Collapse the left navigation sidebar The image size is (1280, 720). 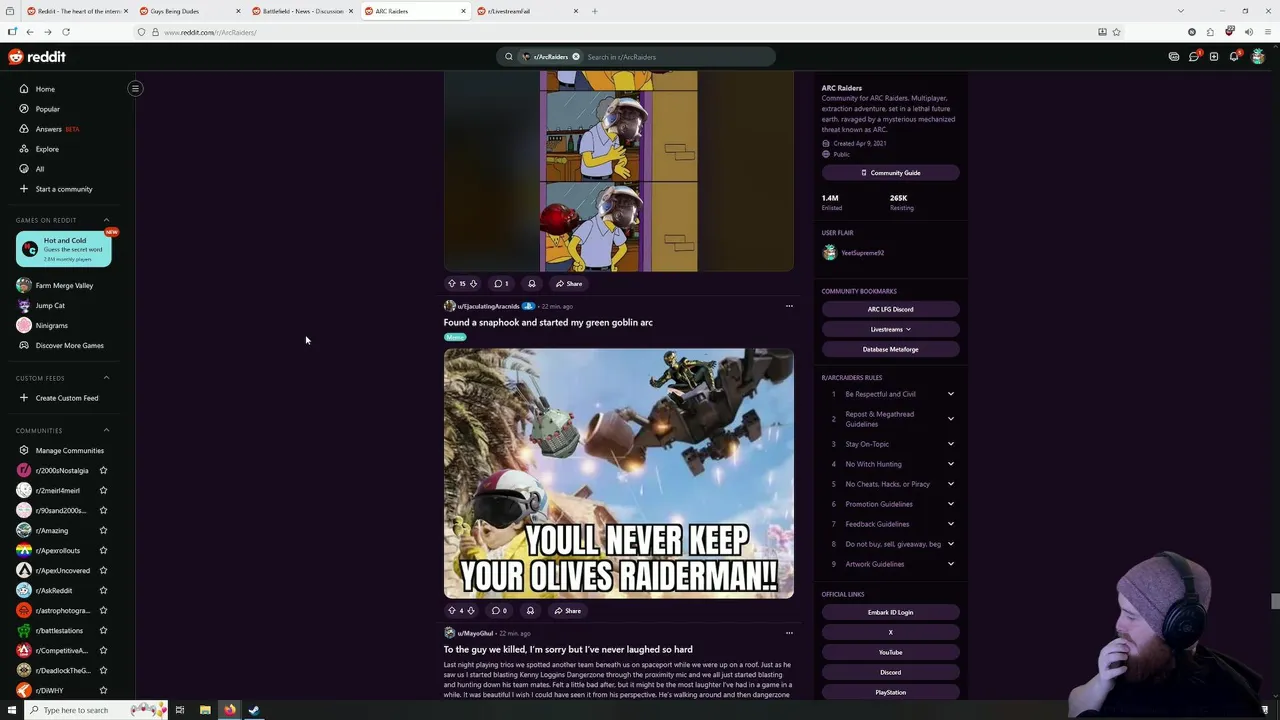135,88
